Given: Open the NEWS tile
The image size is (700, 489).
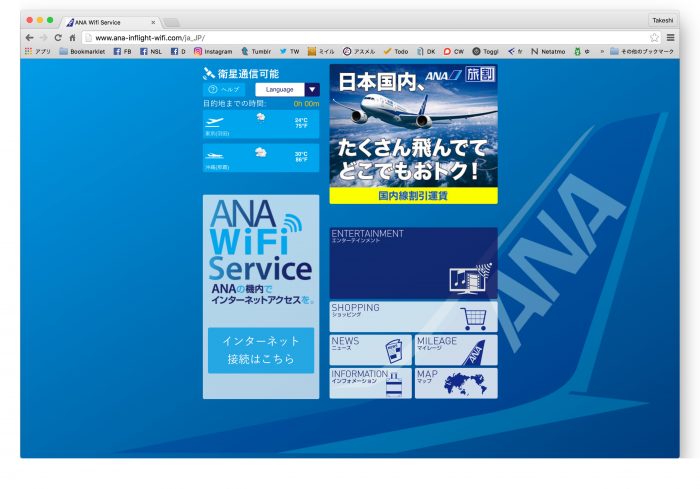Looking at the screenshot, I should 370,350.
